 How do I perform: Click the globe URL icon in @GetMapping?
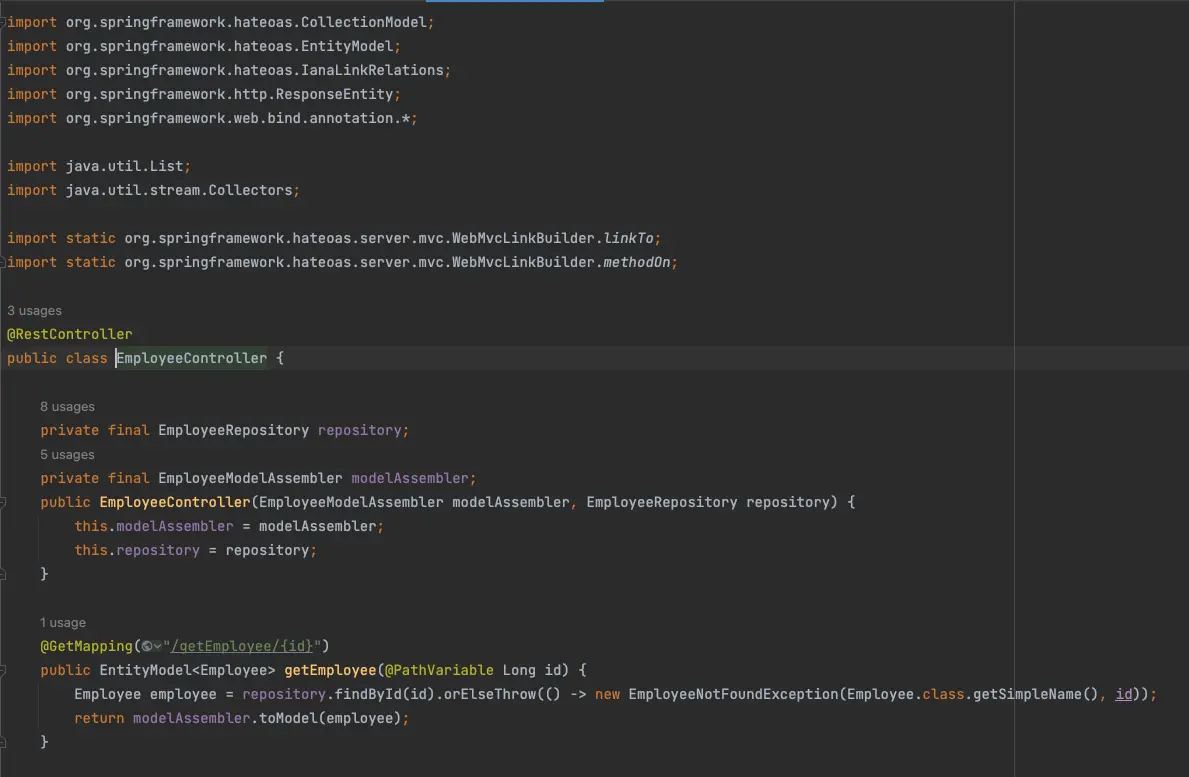pos(146,646)
